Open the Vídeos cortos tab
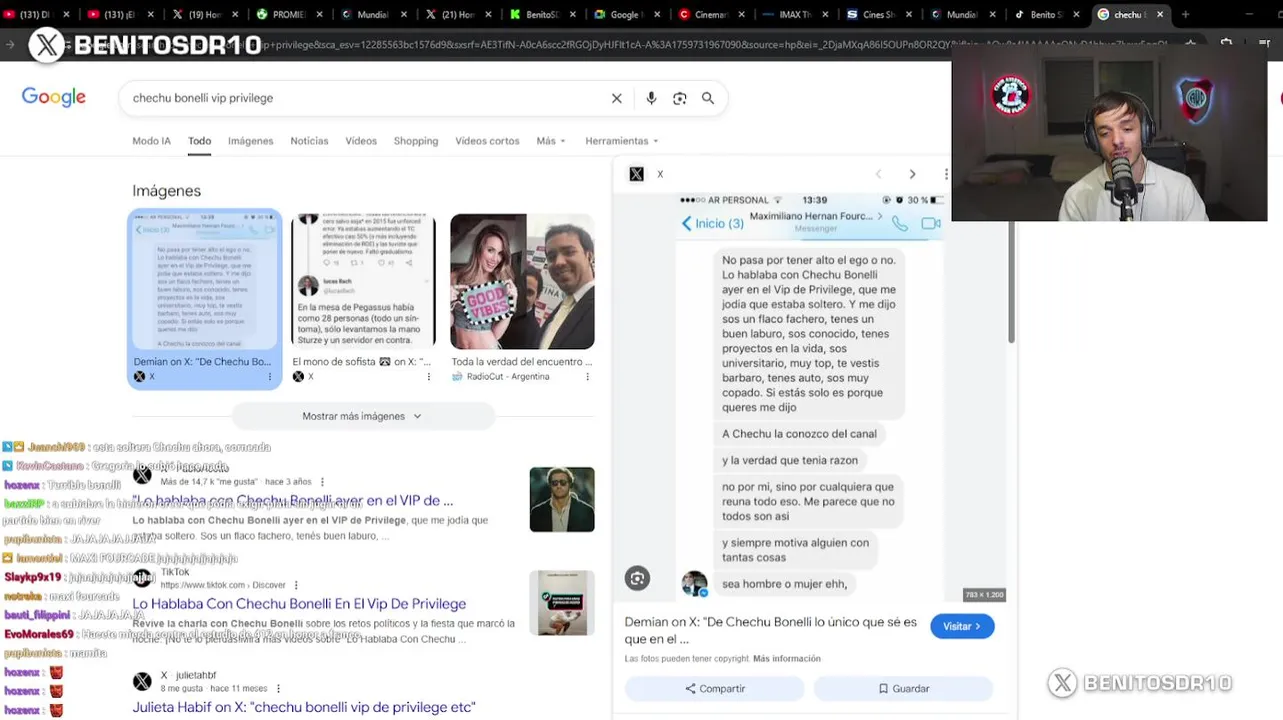Screen dimensions: 1283x720 487,141
